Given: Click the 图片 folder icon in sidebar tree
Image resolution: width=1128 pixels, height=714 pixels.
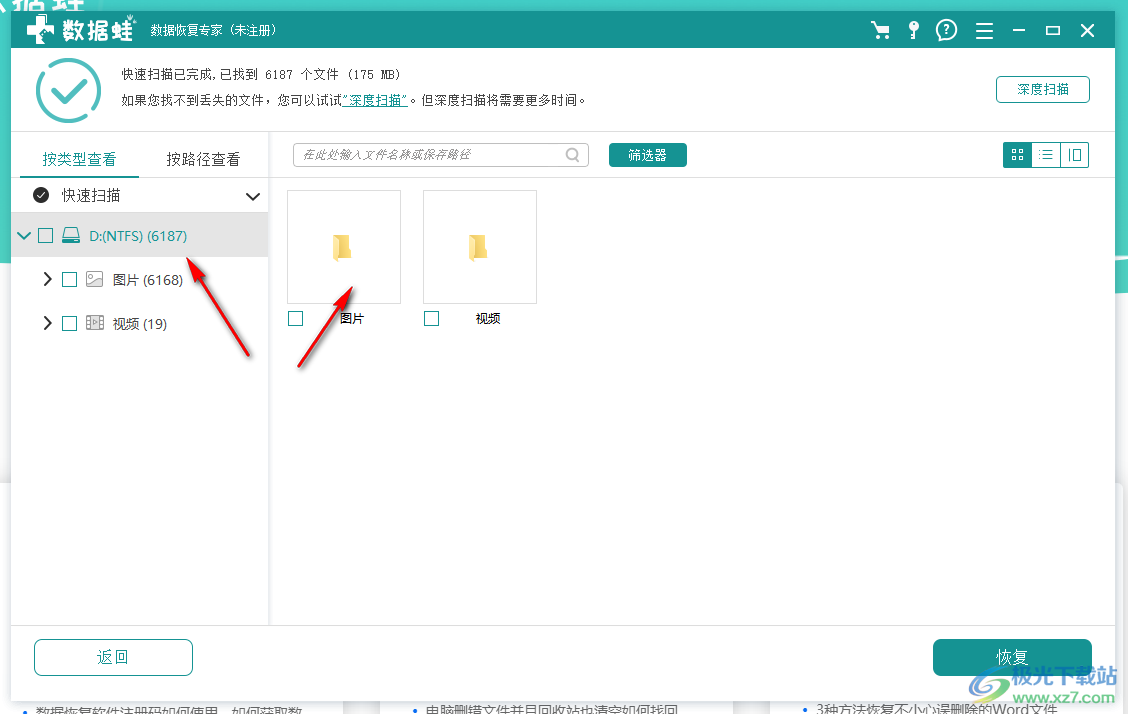Looking at the screenshot, I should 94,279.
